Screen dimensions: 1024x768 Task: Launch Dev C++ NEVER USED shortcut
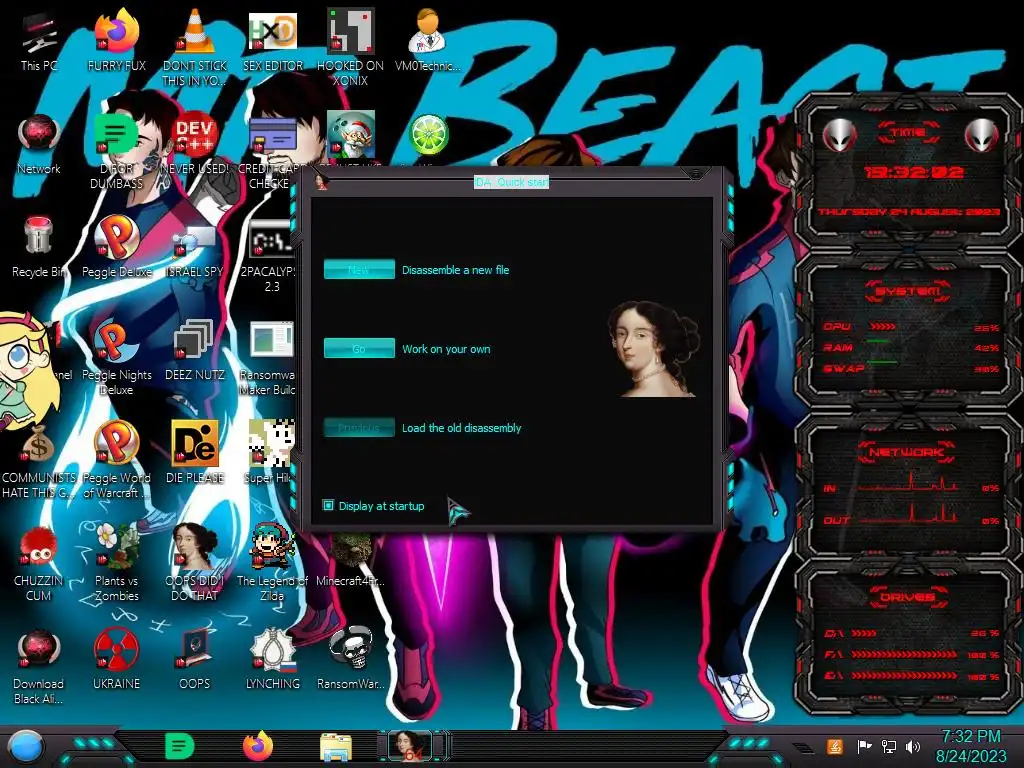coord(195,142)
